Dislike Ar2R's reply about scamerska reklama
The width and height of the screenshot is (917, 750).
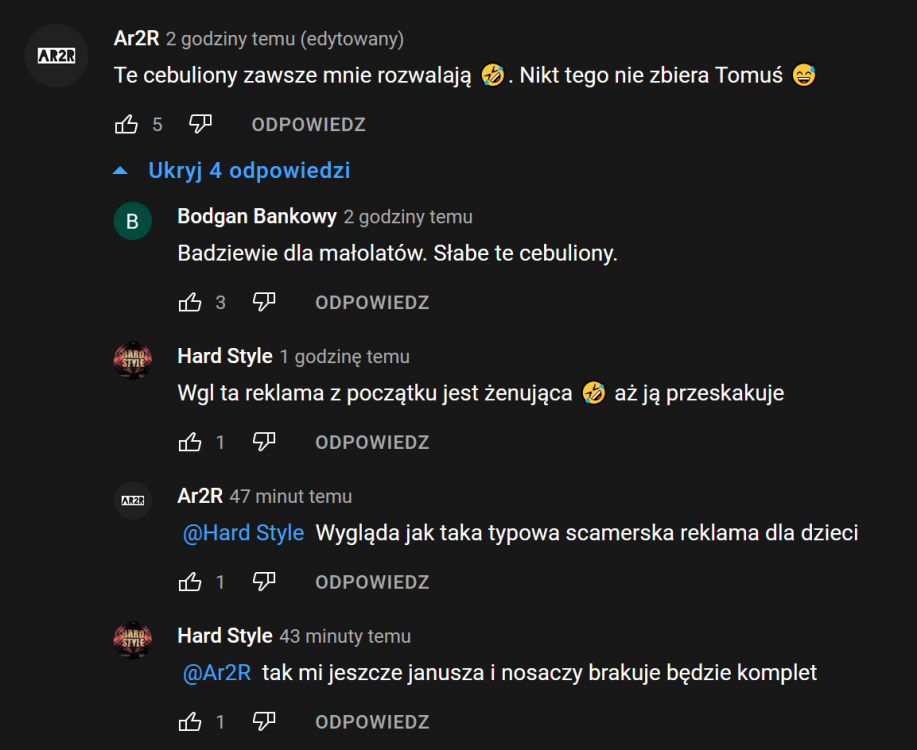pos(264,582)
